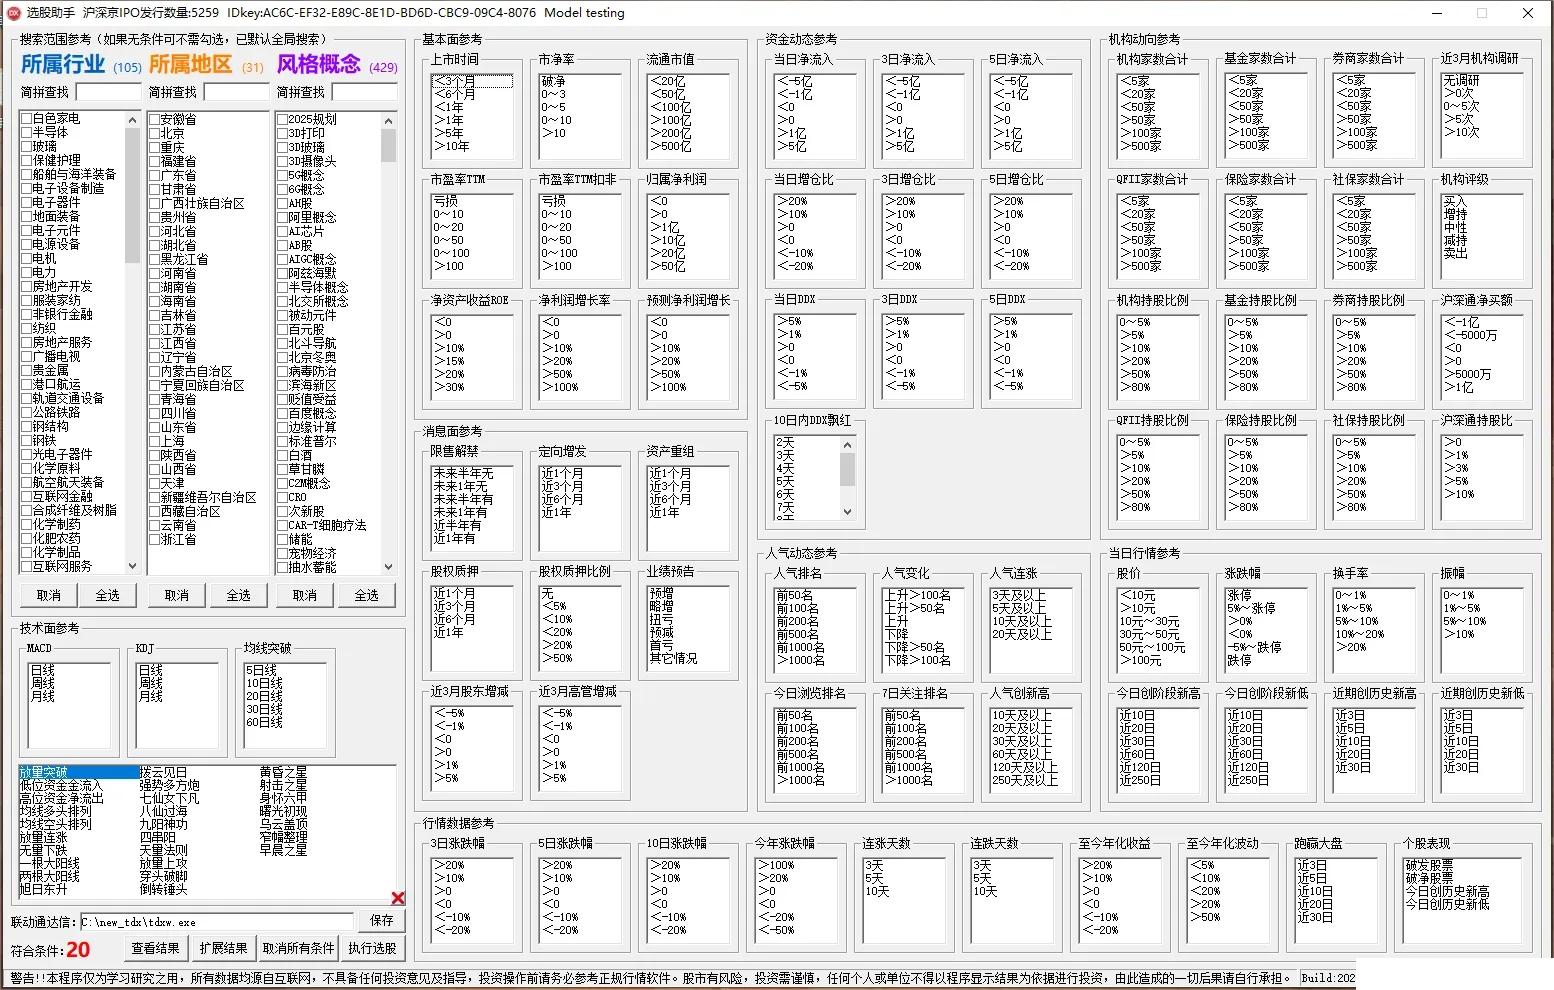Image resolution: width=1554 pixels, height=990 pixels.
Task: Open results with 查看结果 button
Action: pos(156,948)
